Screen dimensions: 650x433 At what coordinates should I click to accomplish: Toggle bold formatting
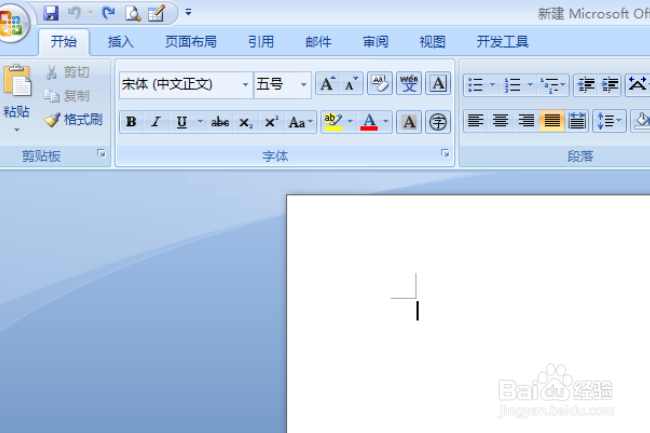pyautogui.click(x=131, y=122)
